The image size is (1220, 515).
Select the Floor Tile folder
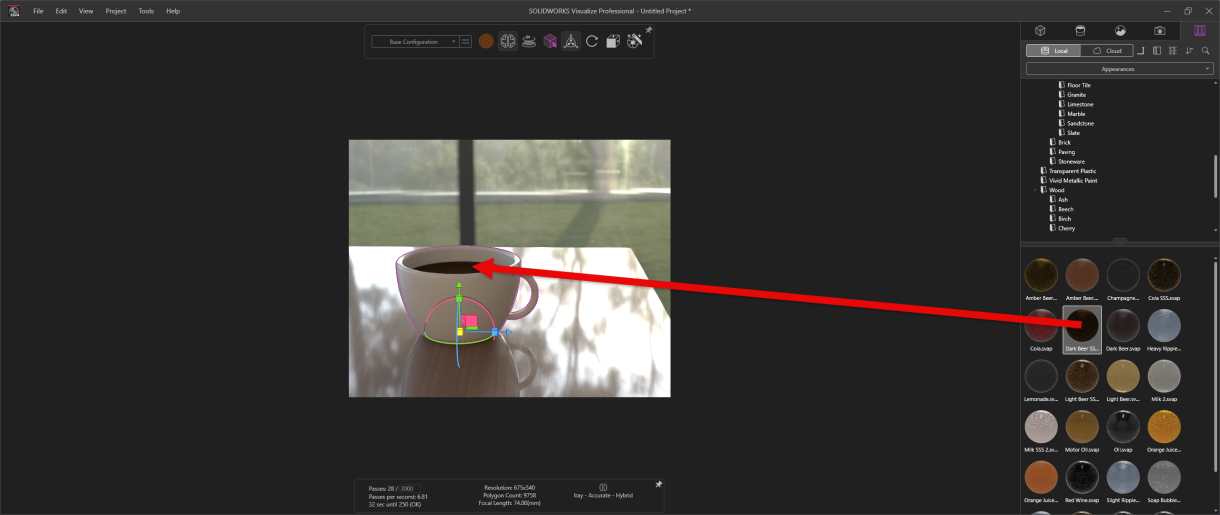(x=1079, y=85)
